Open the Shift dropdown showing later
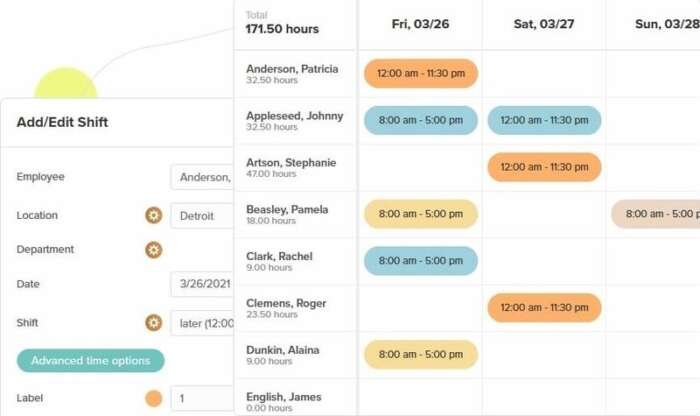This screenshot has height=416, width=700. click(202, 323)
